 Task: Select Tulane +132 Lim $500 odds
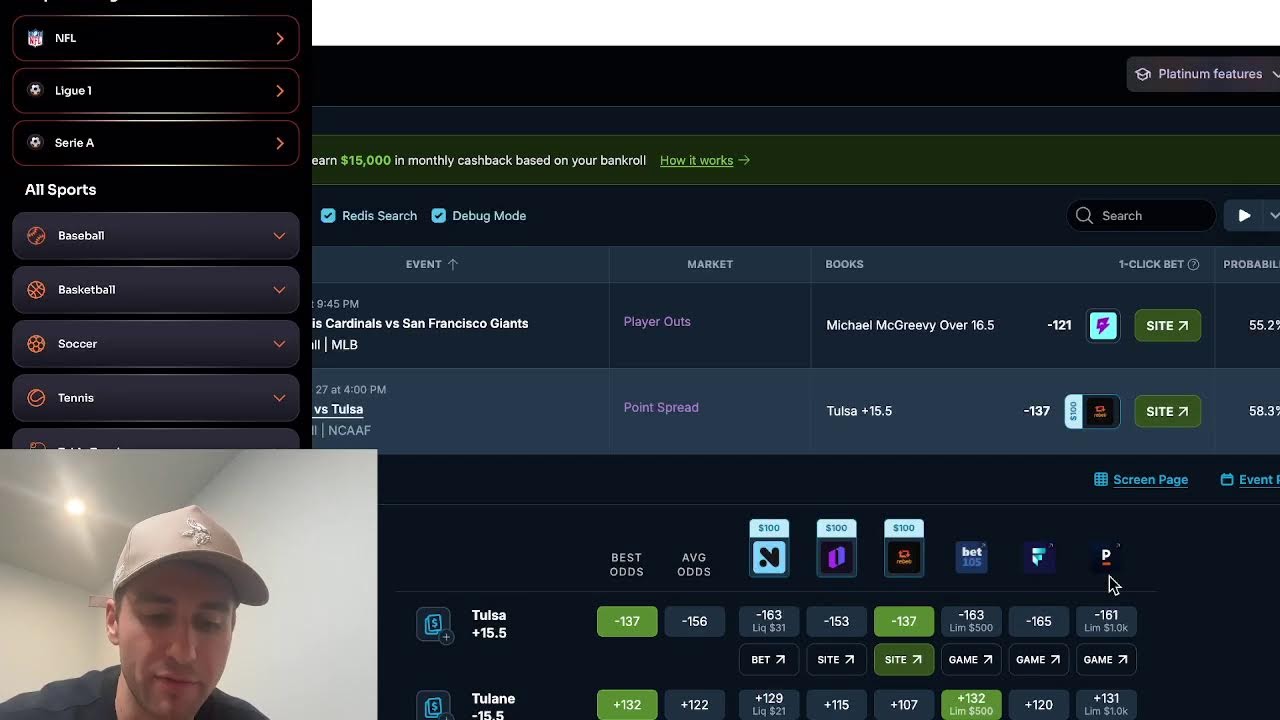click(x=971, y=704)
